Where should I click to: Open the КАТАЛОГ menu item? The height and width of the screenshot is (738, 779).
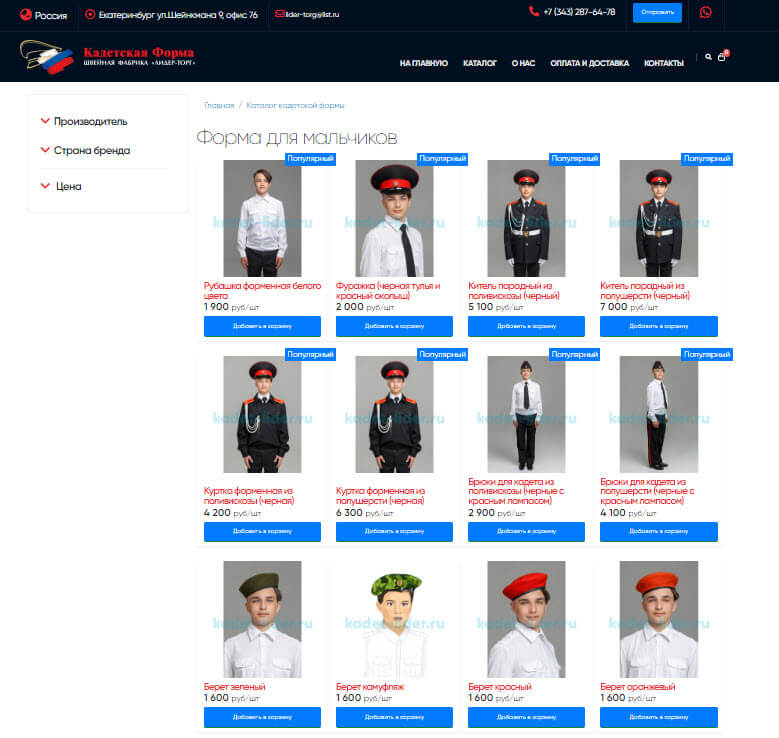479,63
